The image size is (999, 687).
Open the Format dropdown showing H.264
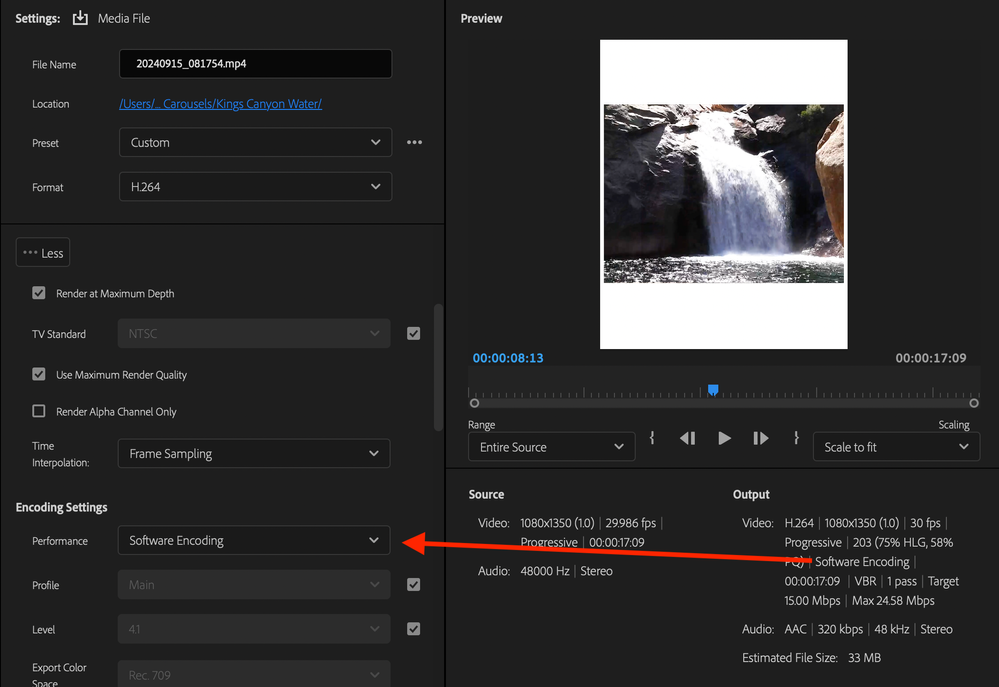click(x=255, y=187)
